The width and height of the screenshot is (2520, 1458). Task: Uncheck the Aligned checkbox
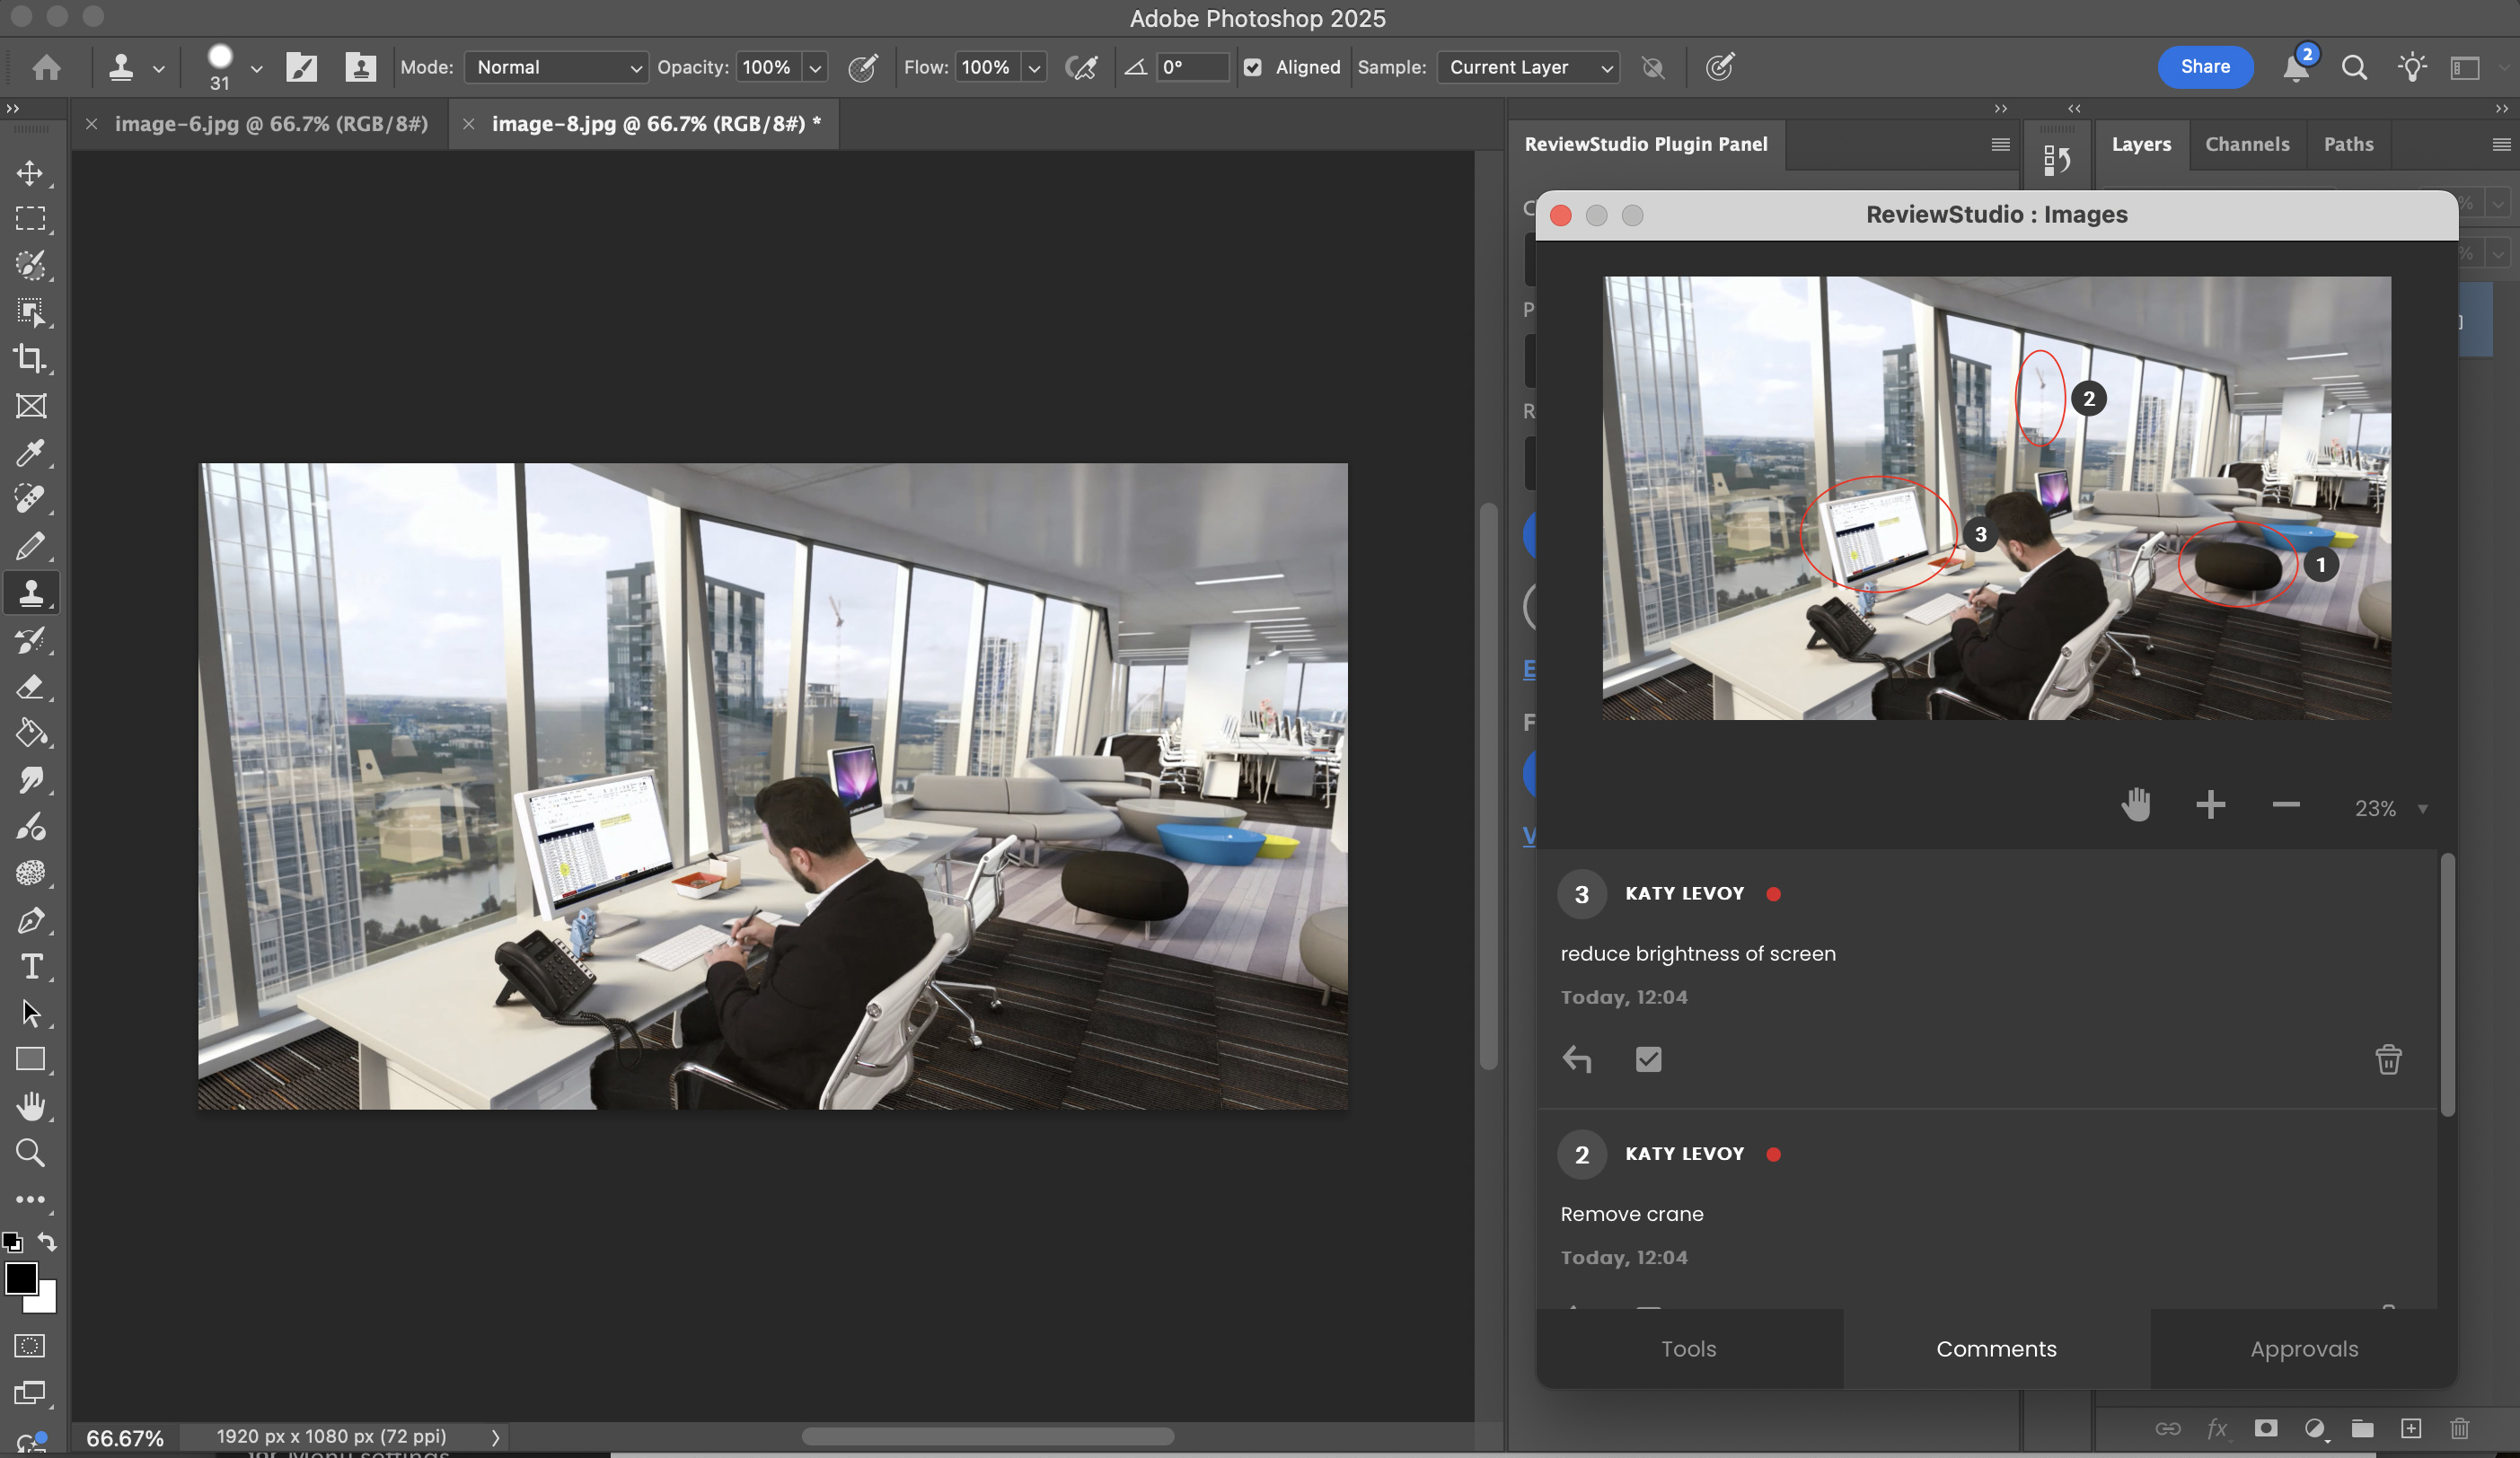pos(1252,67)
